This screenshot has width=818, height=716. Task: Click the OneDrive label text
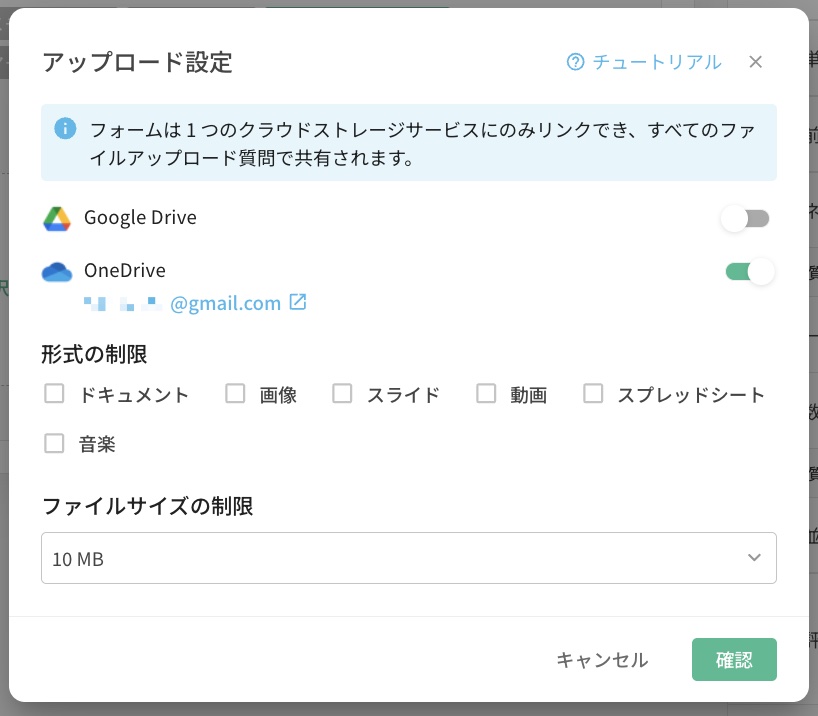pyautogui.click(x=125, y=270)
